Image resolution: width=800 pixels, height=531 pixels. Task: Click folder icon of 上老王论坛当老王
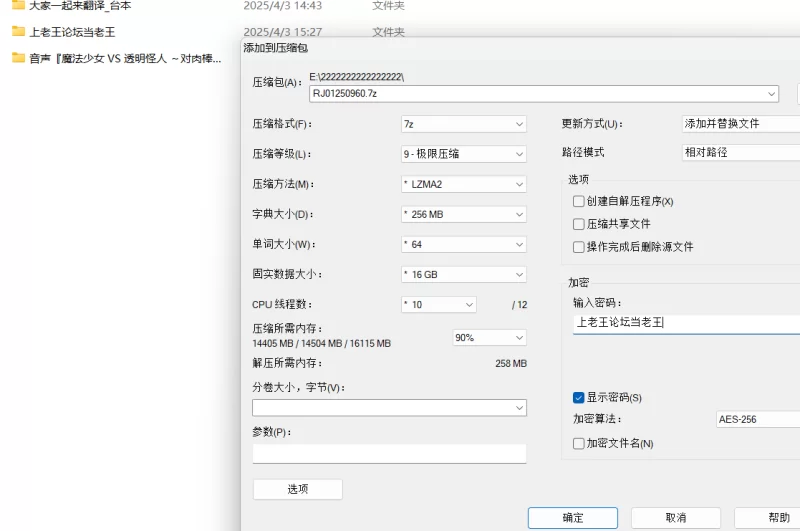tap(18, 32)
